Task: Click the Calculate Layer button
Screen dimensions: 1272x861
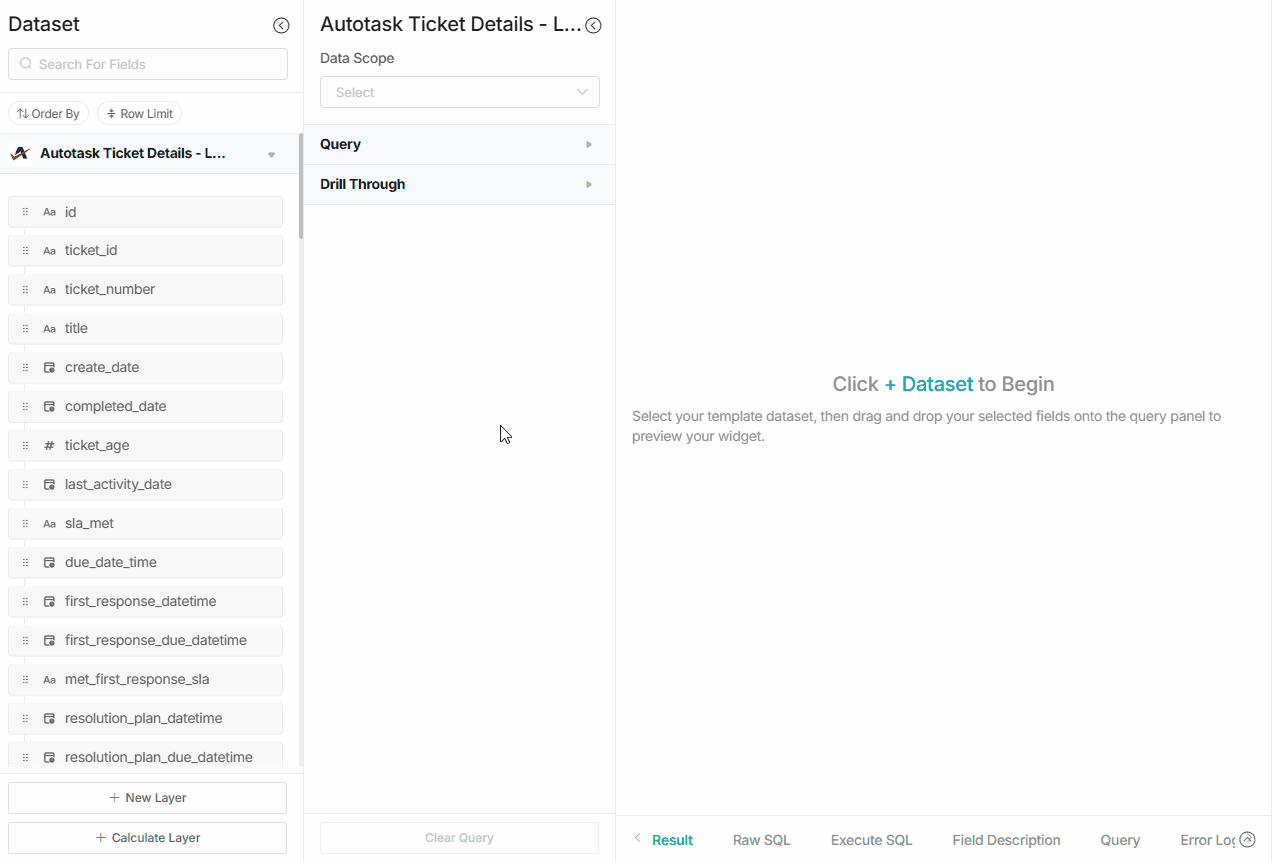Action: (148, 838)
